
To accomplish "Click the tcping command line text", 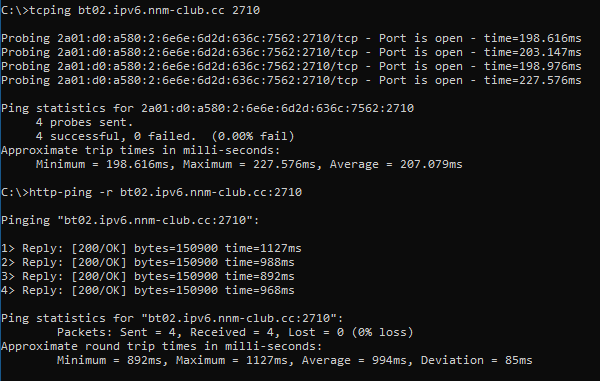I will pyautogui.click(x=130, y=10).
